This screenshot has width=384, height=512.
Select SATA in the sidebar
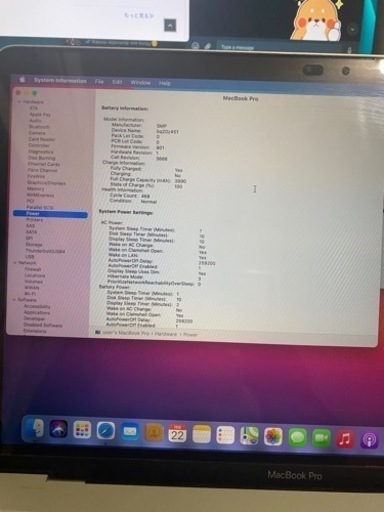tap(31, 232)
